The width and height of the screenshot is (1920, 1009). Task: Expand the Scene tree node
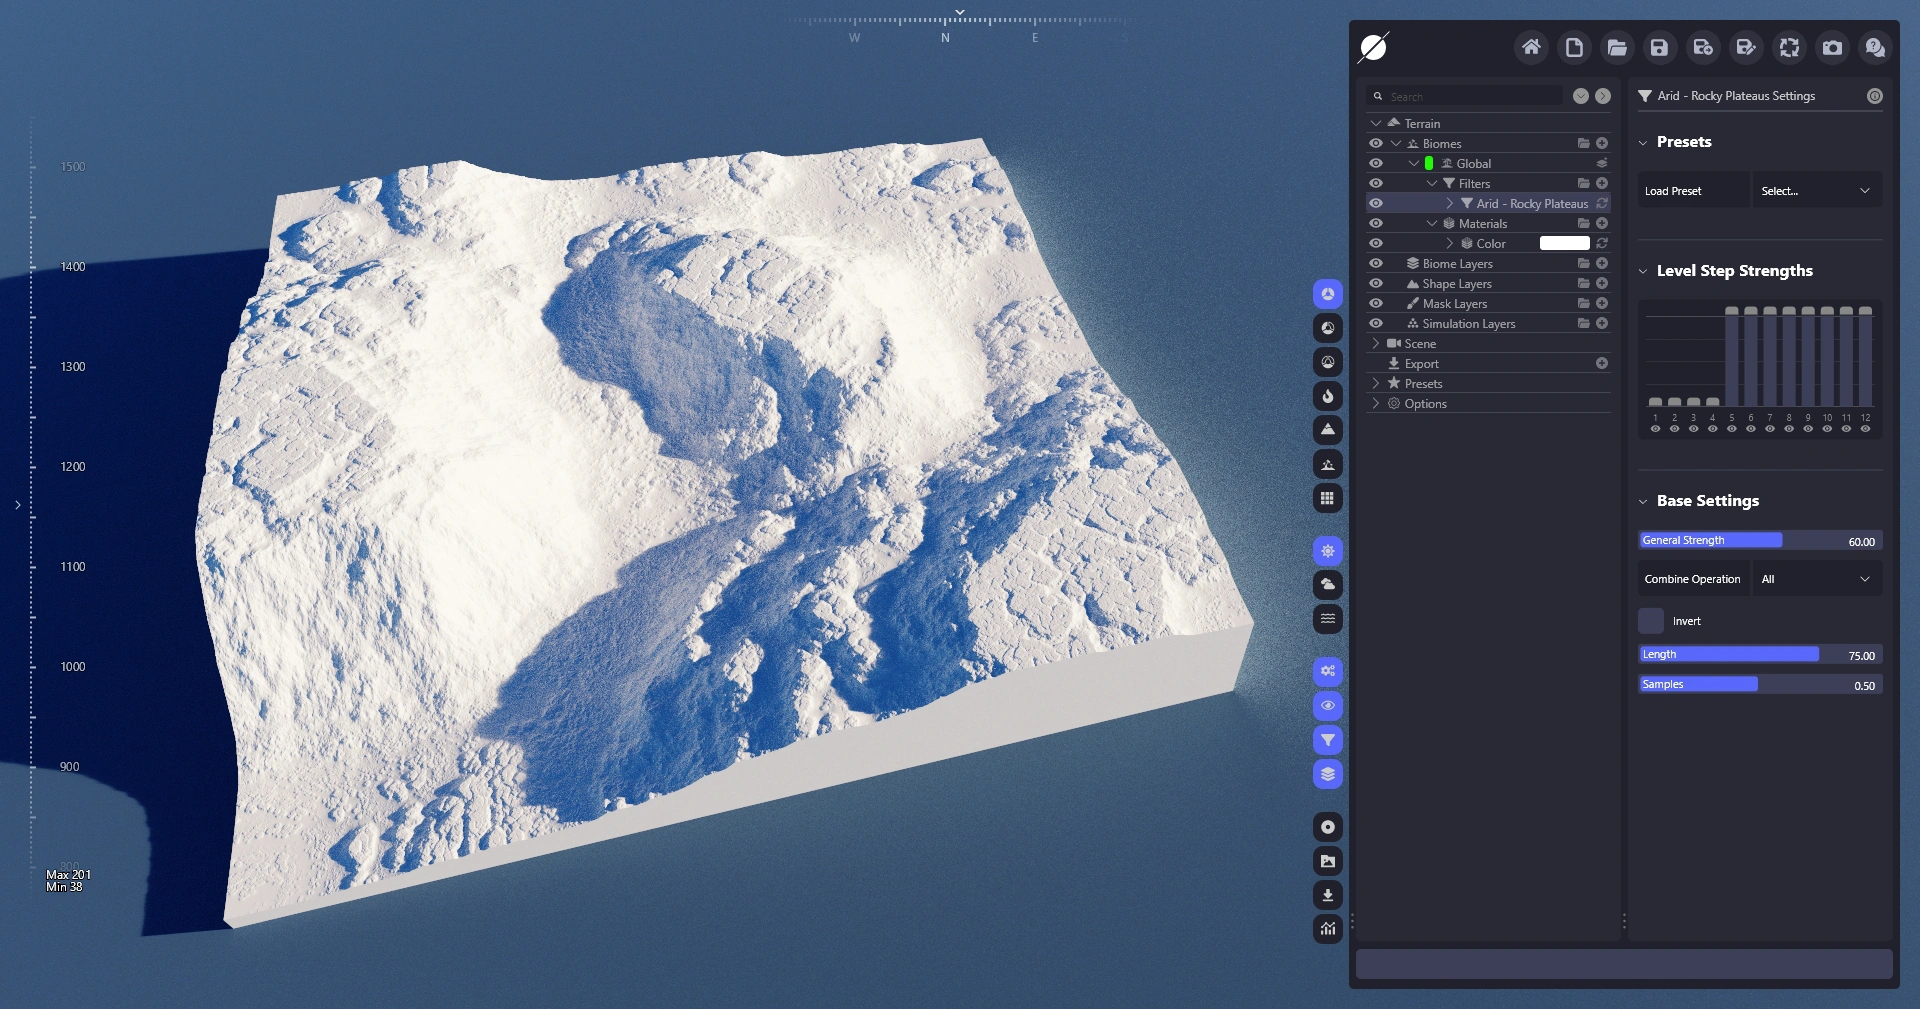[x=1376, y=343]
